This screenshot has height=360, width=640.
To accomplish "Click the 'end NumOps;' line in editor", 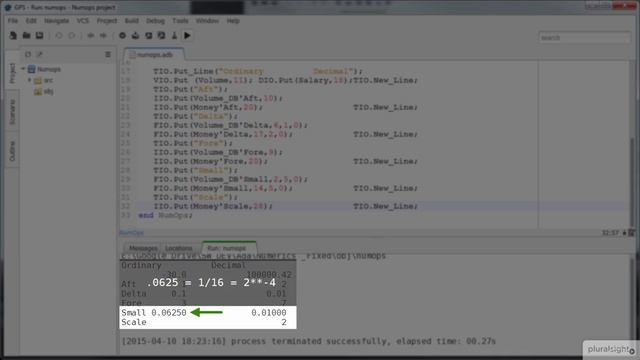I will [x=165, y=215].
